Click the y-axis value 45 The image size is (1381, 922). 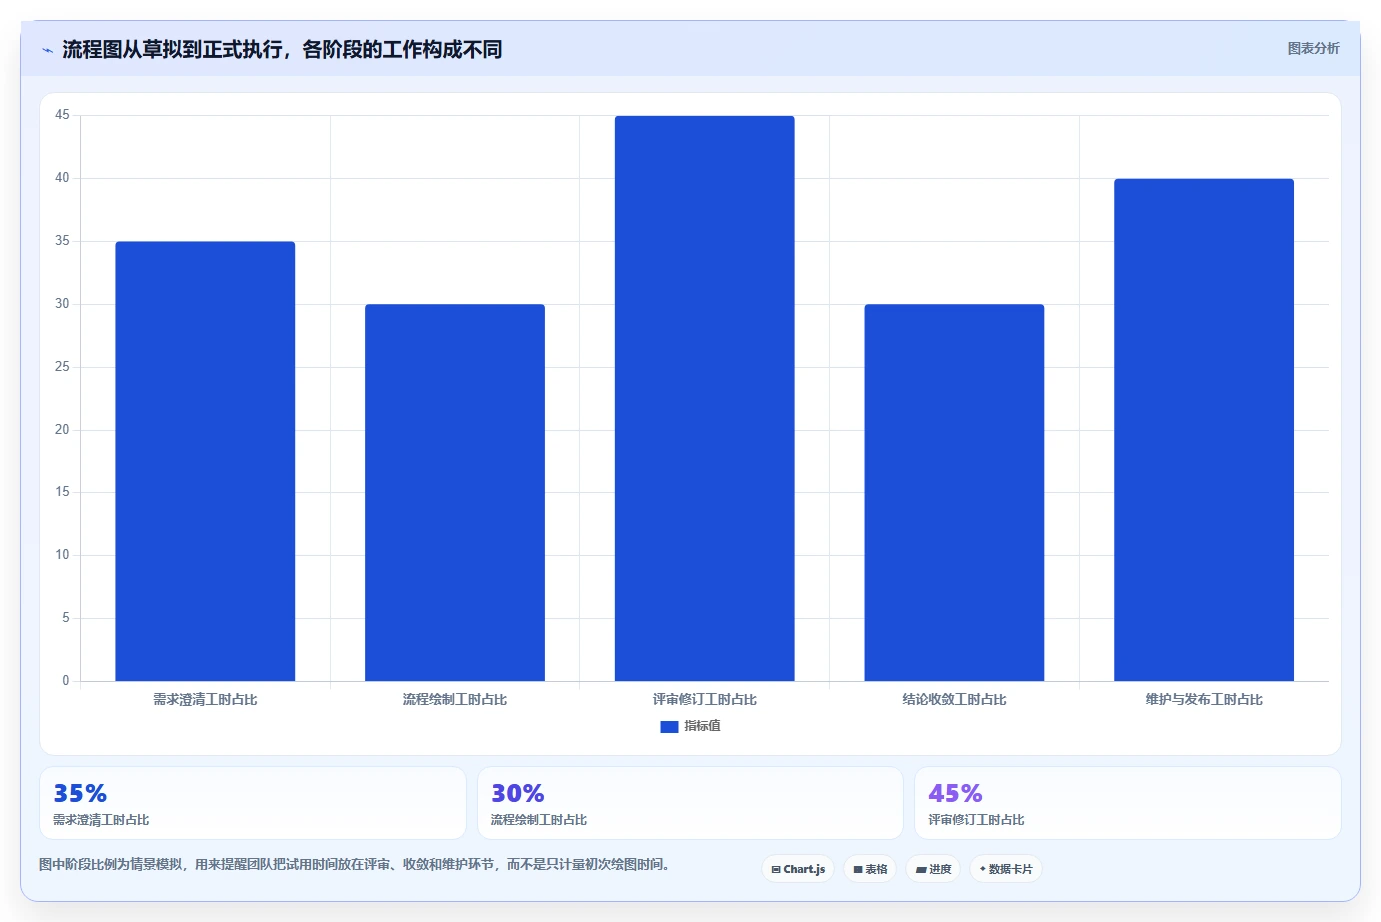[62, 115]
